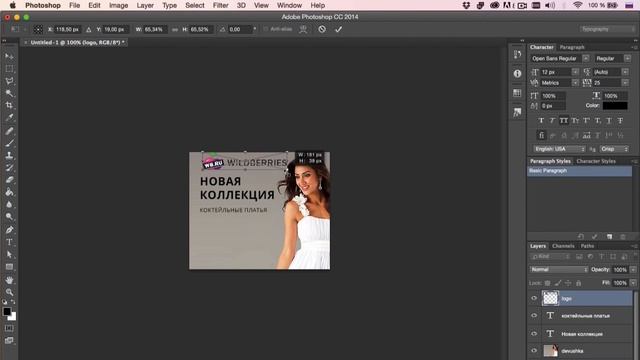
Task: Commit the transform with the checkmark
Action: (x=338, y=29)
